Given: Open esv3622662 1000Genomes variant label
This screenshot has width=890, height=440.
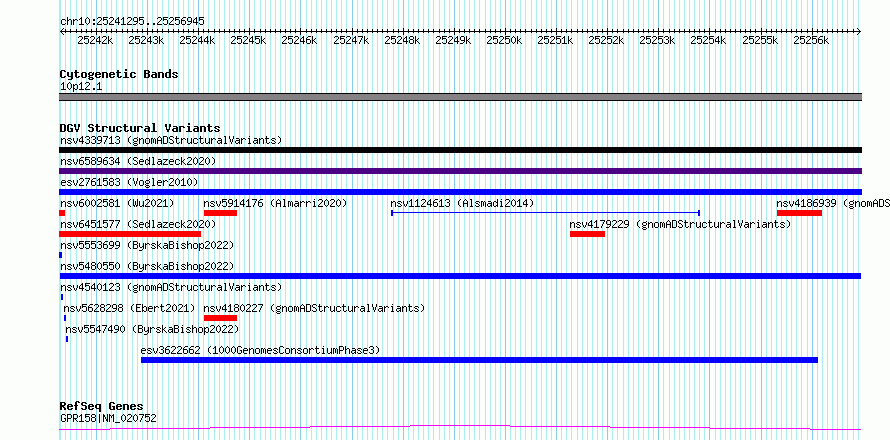Looking at the screenshot, I should pos(260,350).
